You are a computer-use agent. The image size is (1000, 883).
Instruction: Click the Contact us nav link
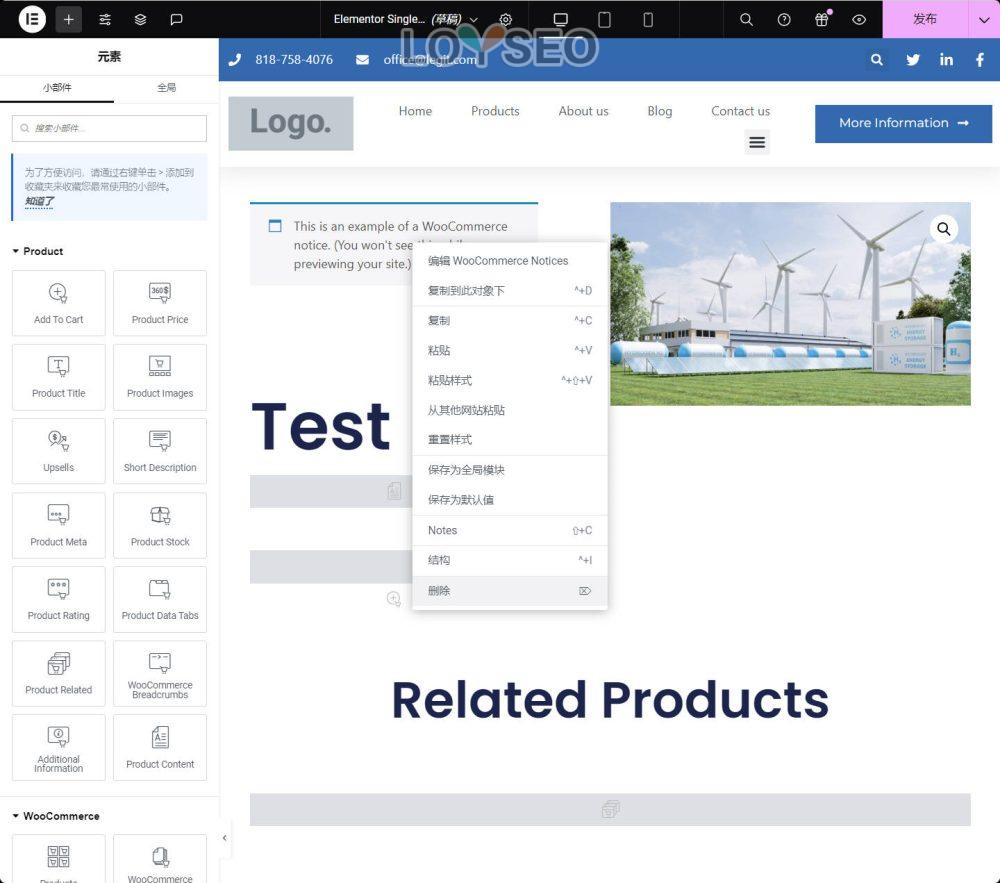coord(740,111)
